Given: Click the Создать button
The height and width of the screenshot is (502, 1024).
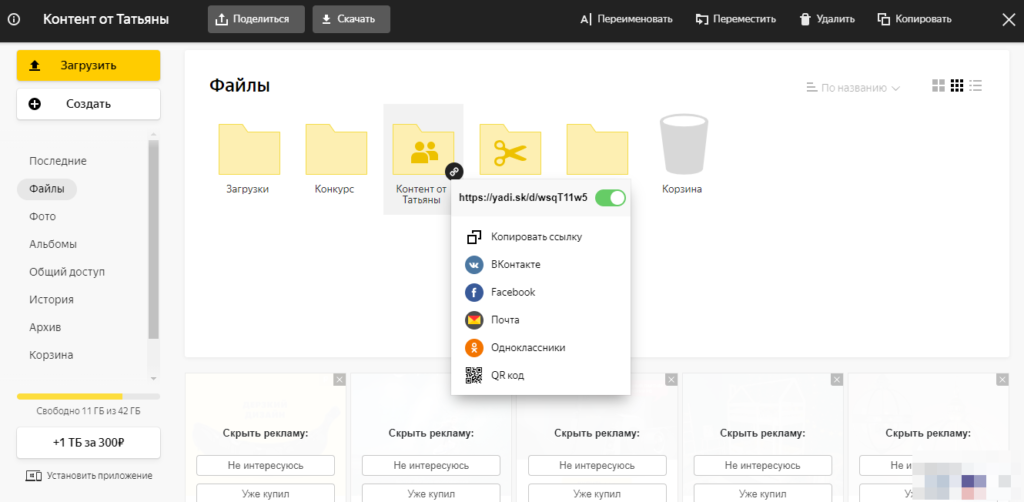Looking at the screenshot, I should coord(88,104).
